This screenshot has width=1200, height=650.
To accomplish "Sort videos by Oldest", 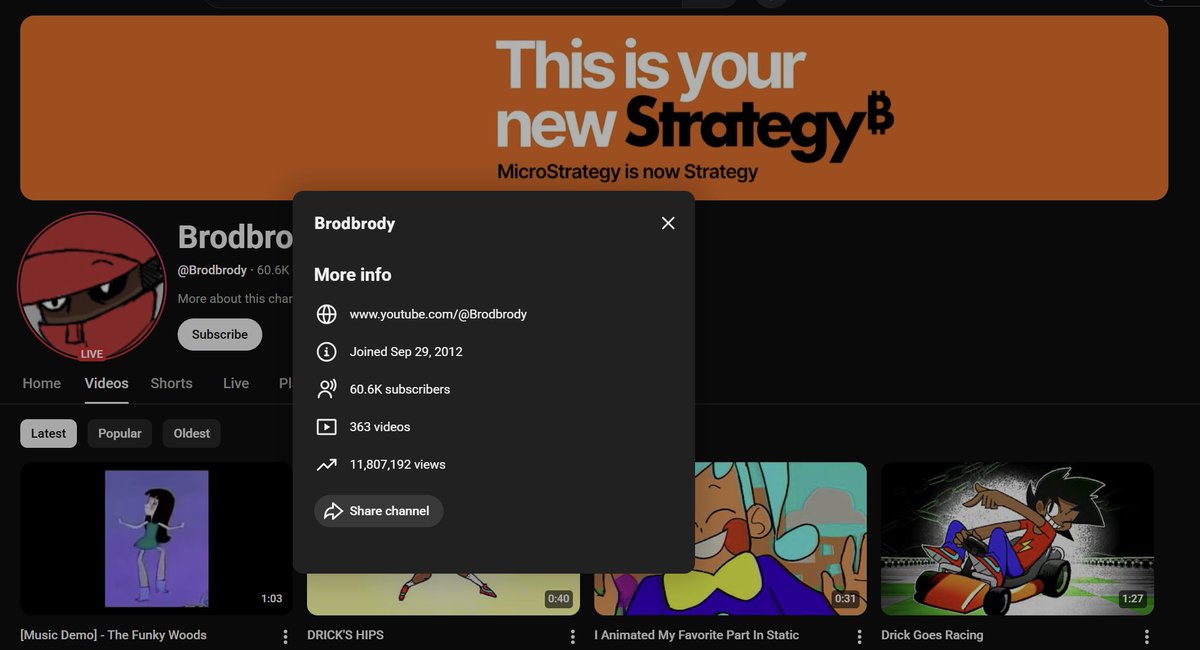I will (x=192, y=433).
